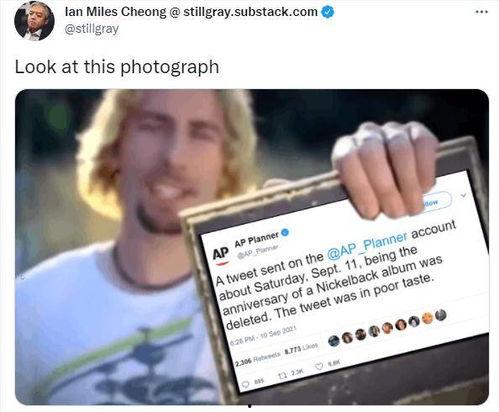
Task: Click the Follow button in embedded tweet
Action: (x=437, y=201)
